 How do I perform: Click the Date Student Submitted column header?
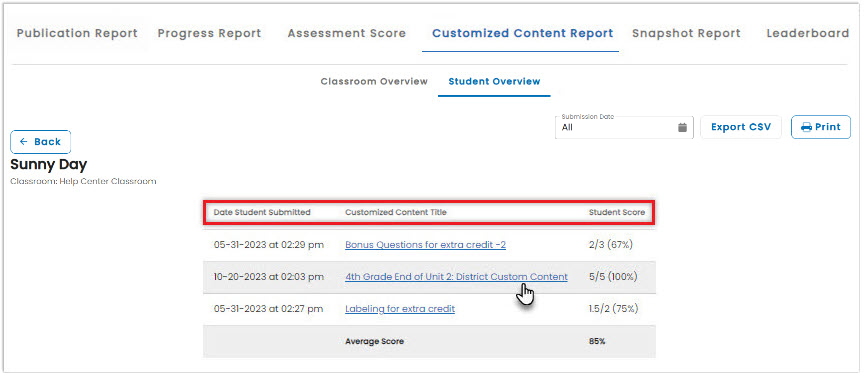pyautogui.click(x=262, y=212)
